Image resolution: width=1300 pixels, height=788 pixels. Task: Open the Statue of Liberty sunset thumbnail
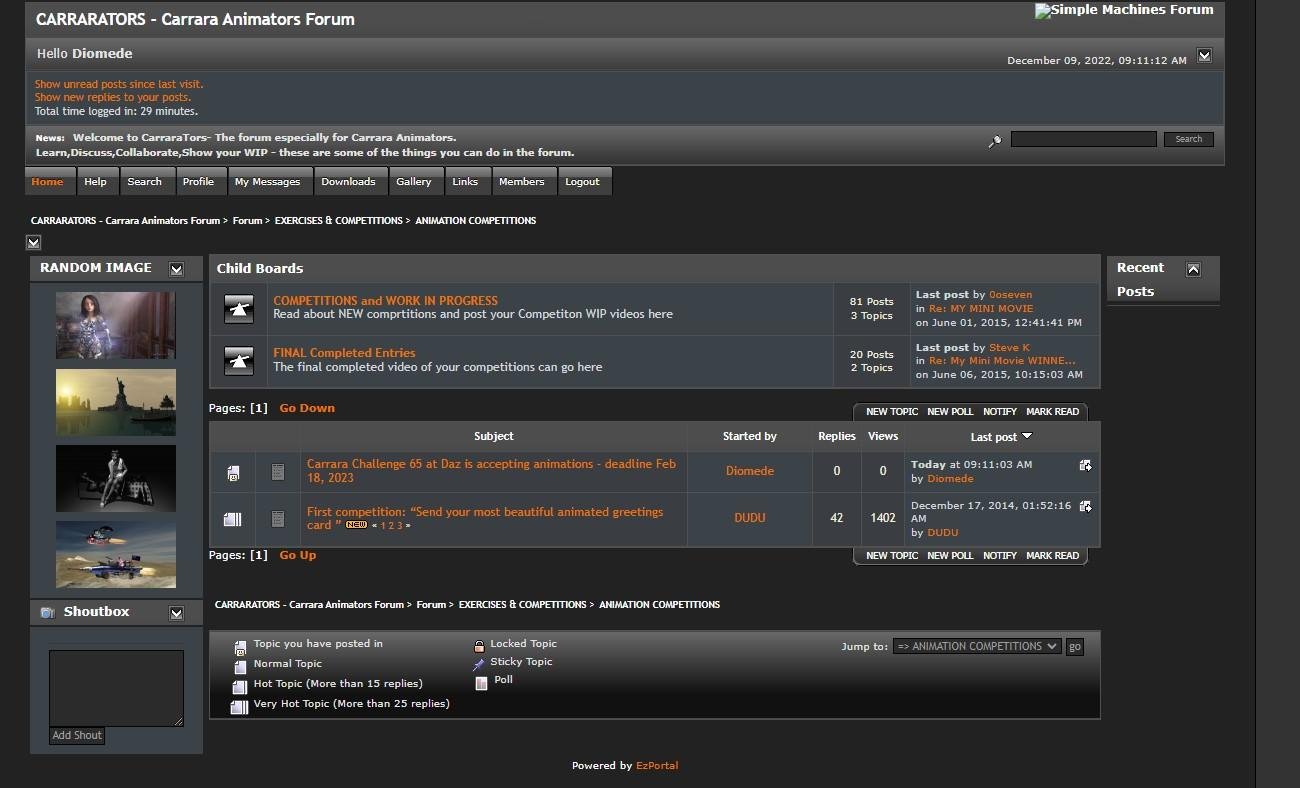click(x=116, y=402)
